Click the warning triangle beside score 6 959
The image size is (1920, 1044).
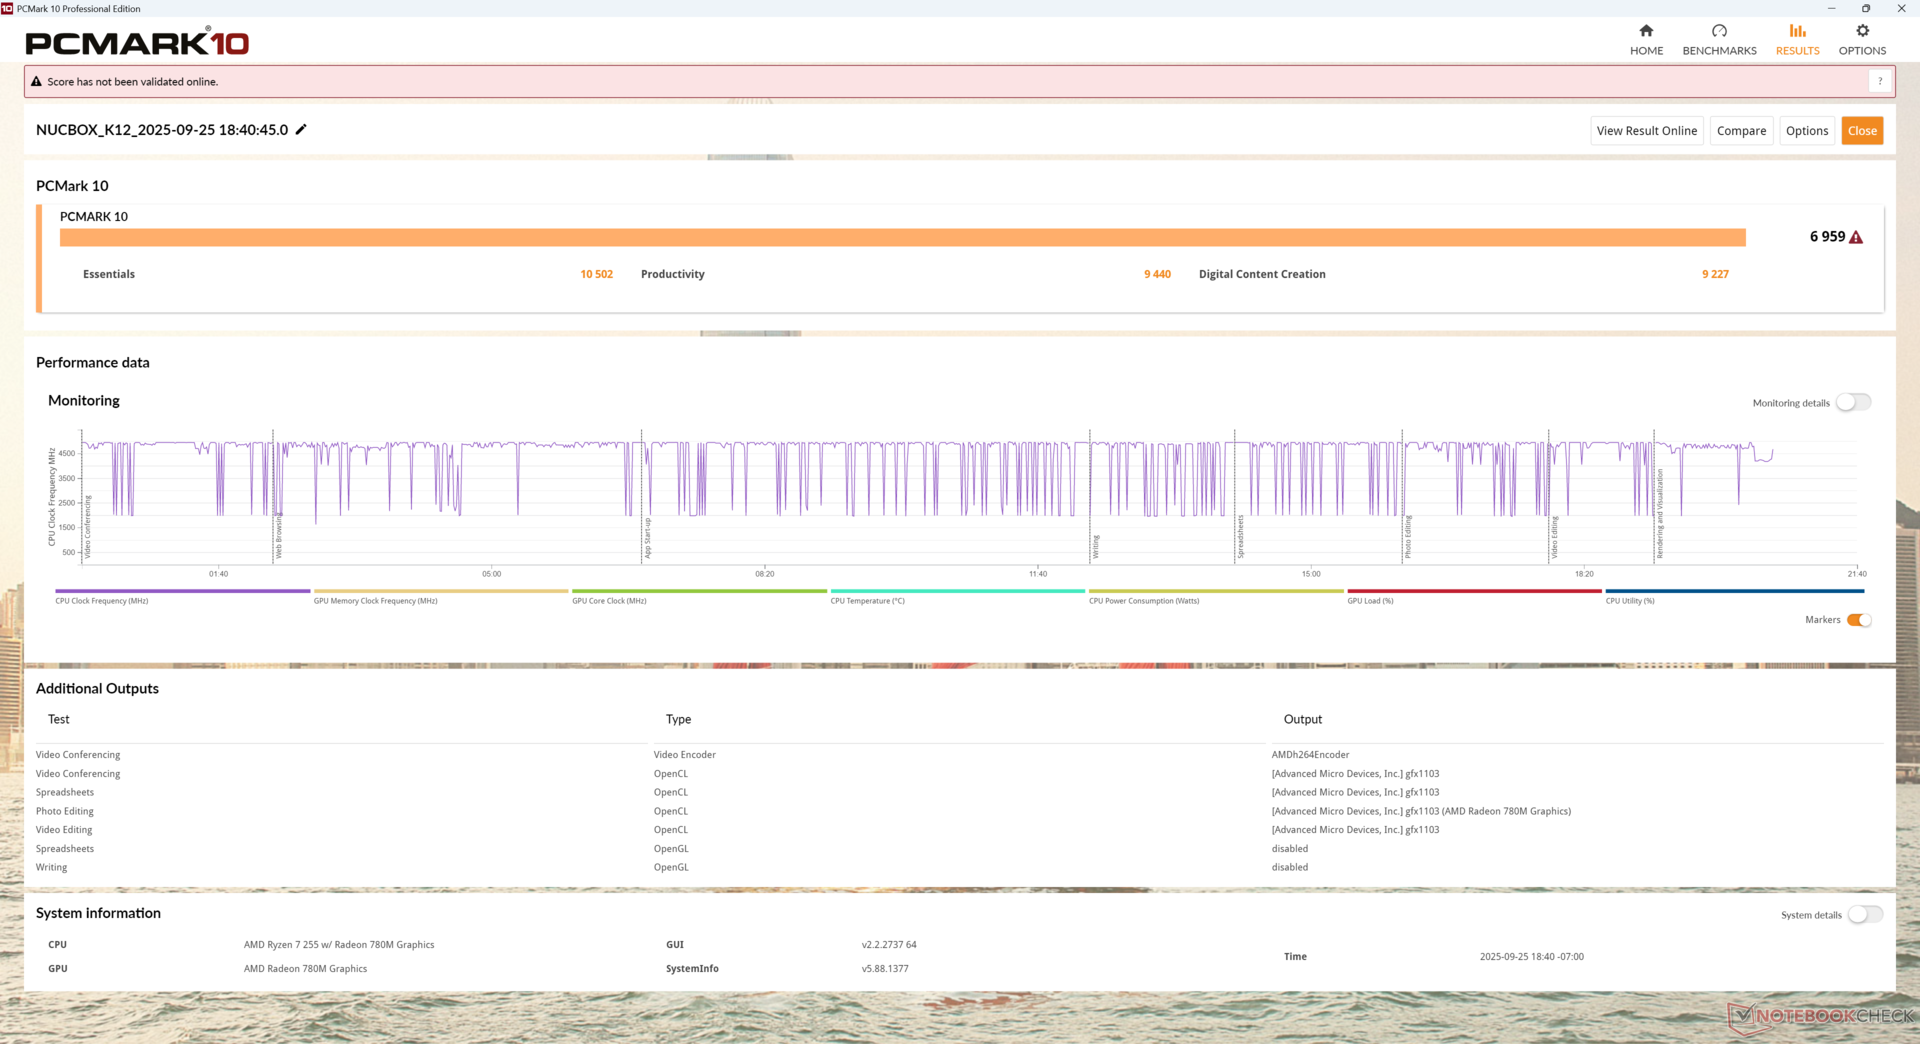[1856, 238]
